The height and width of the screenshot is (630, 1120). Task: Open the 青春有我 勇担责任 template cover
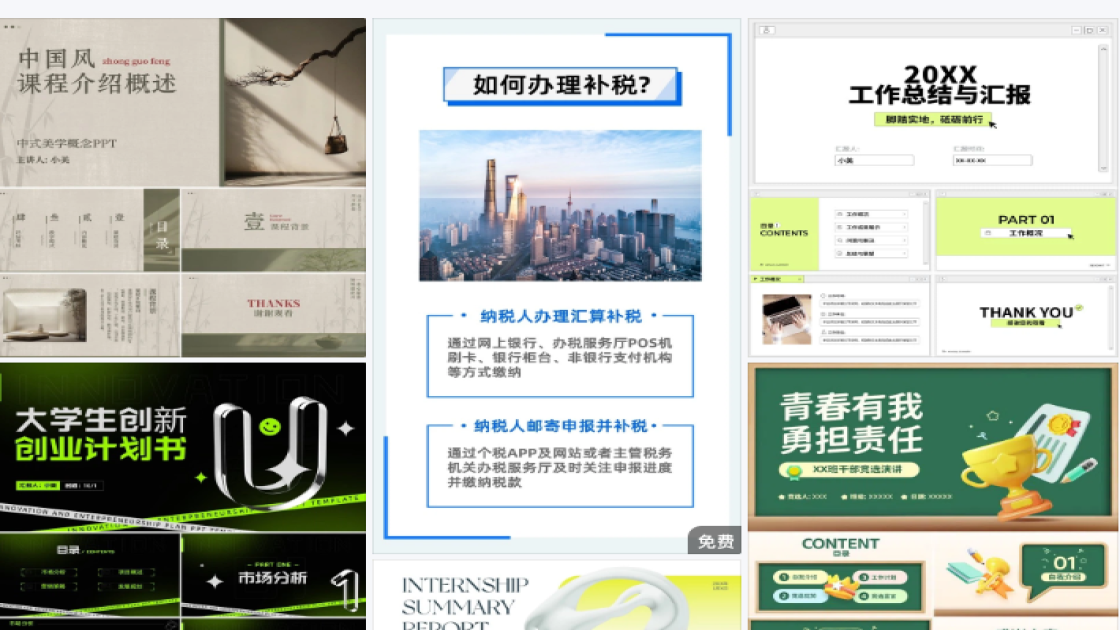pyautogui.click(x=932, y=446)
